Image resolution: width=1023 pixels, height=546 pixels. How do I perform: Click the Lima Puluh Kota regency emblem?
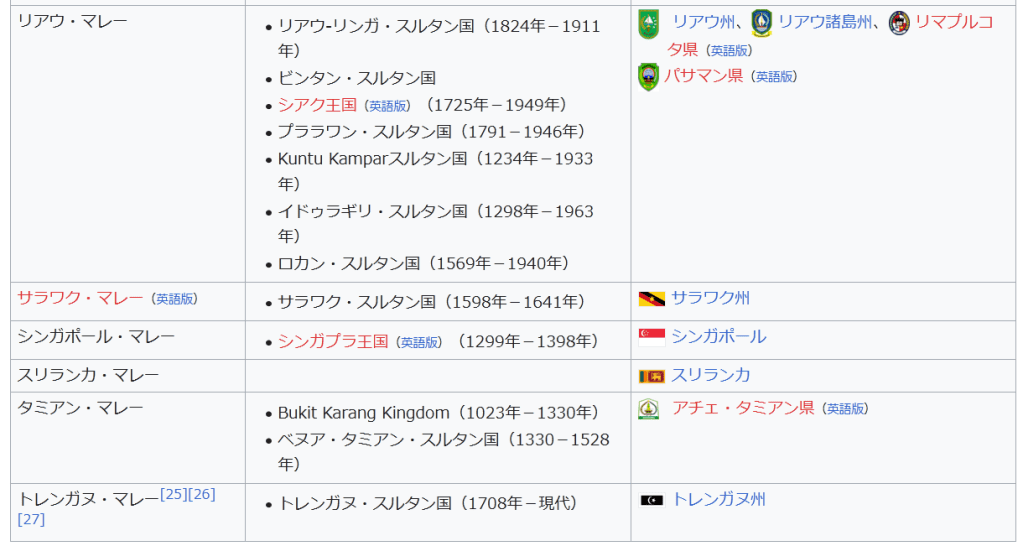tap(899, 23)
